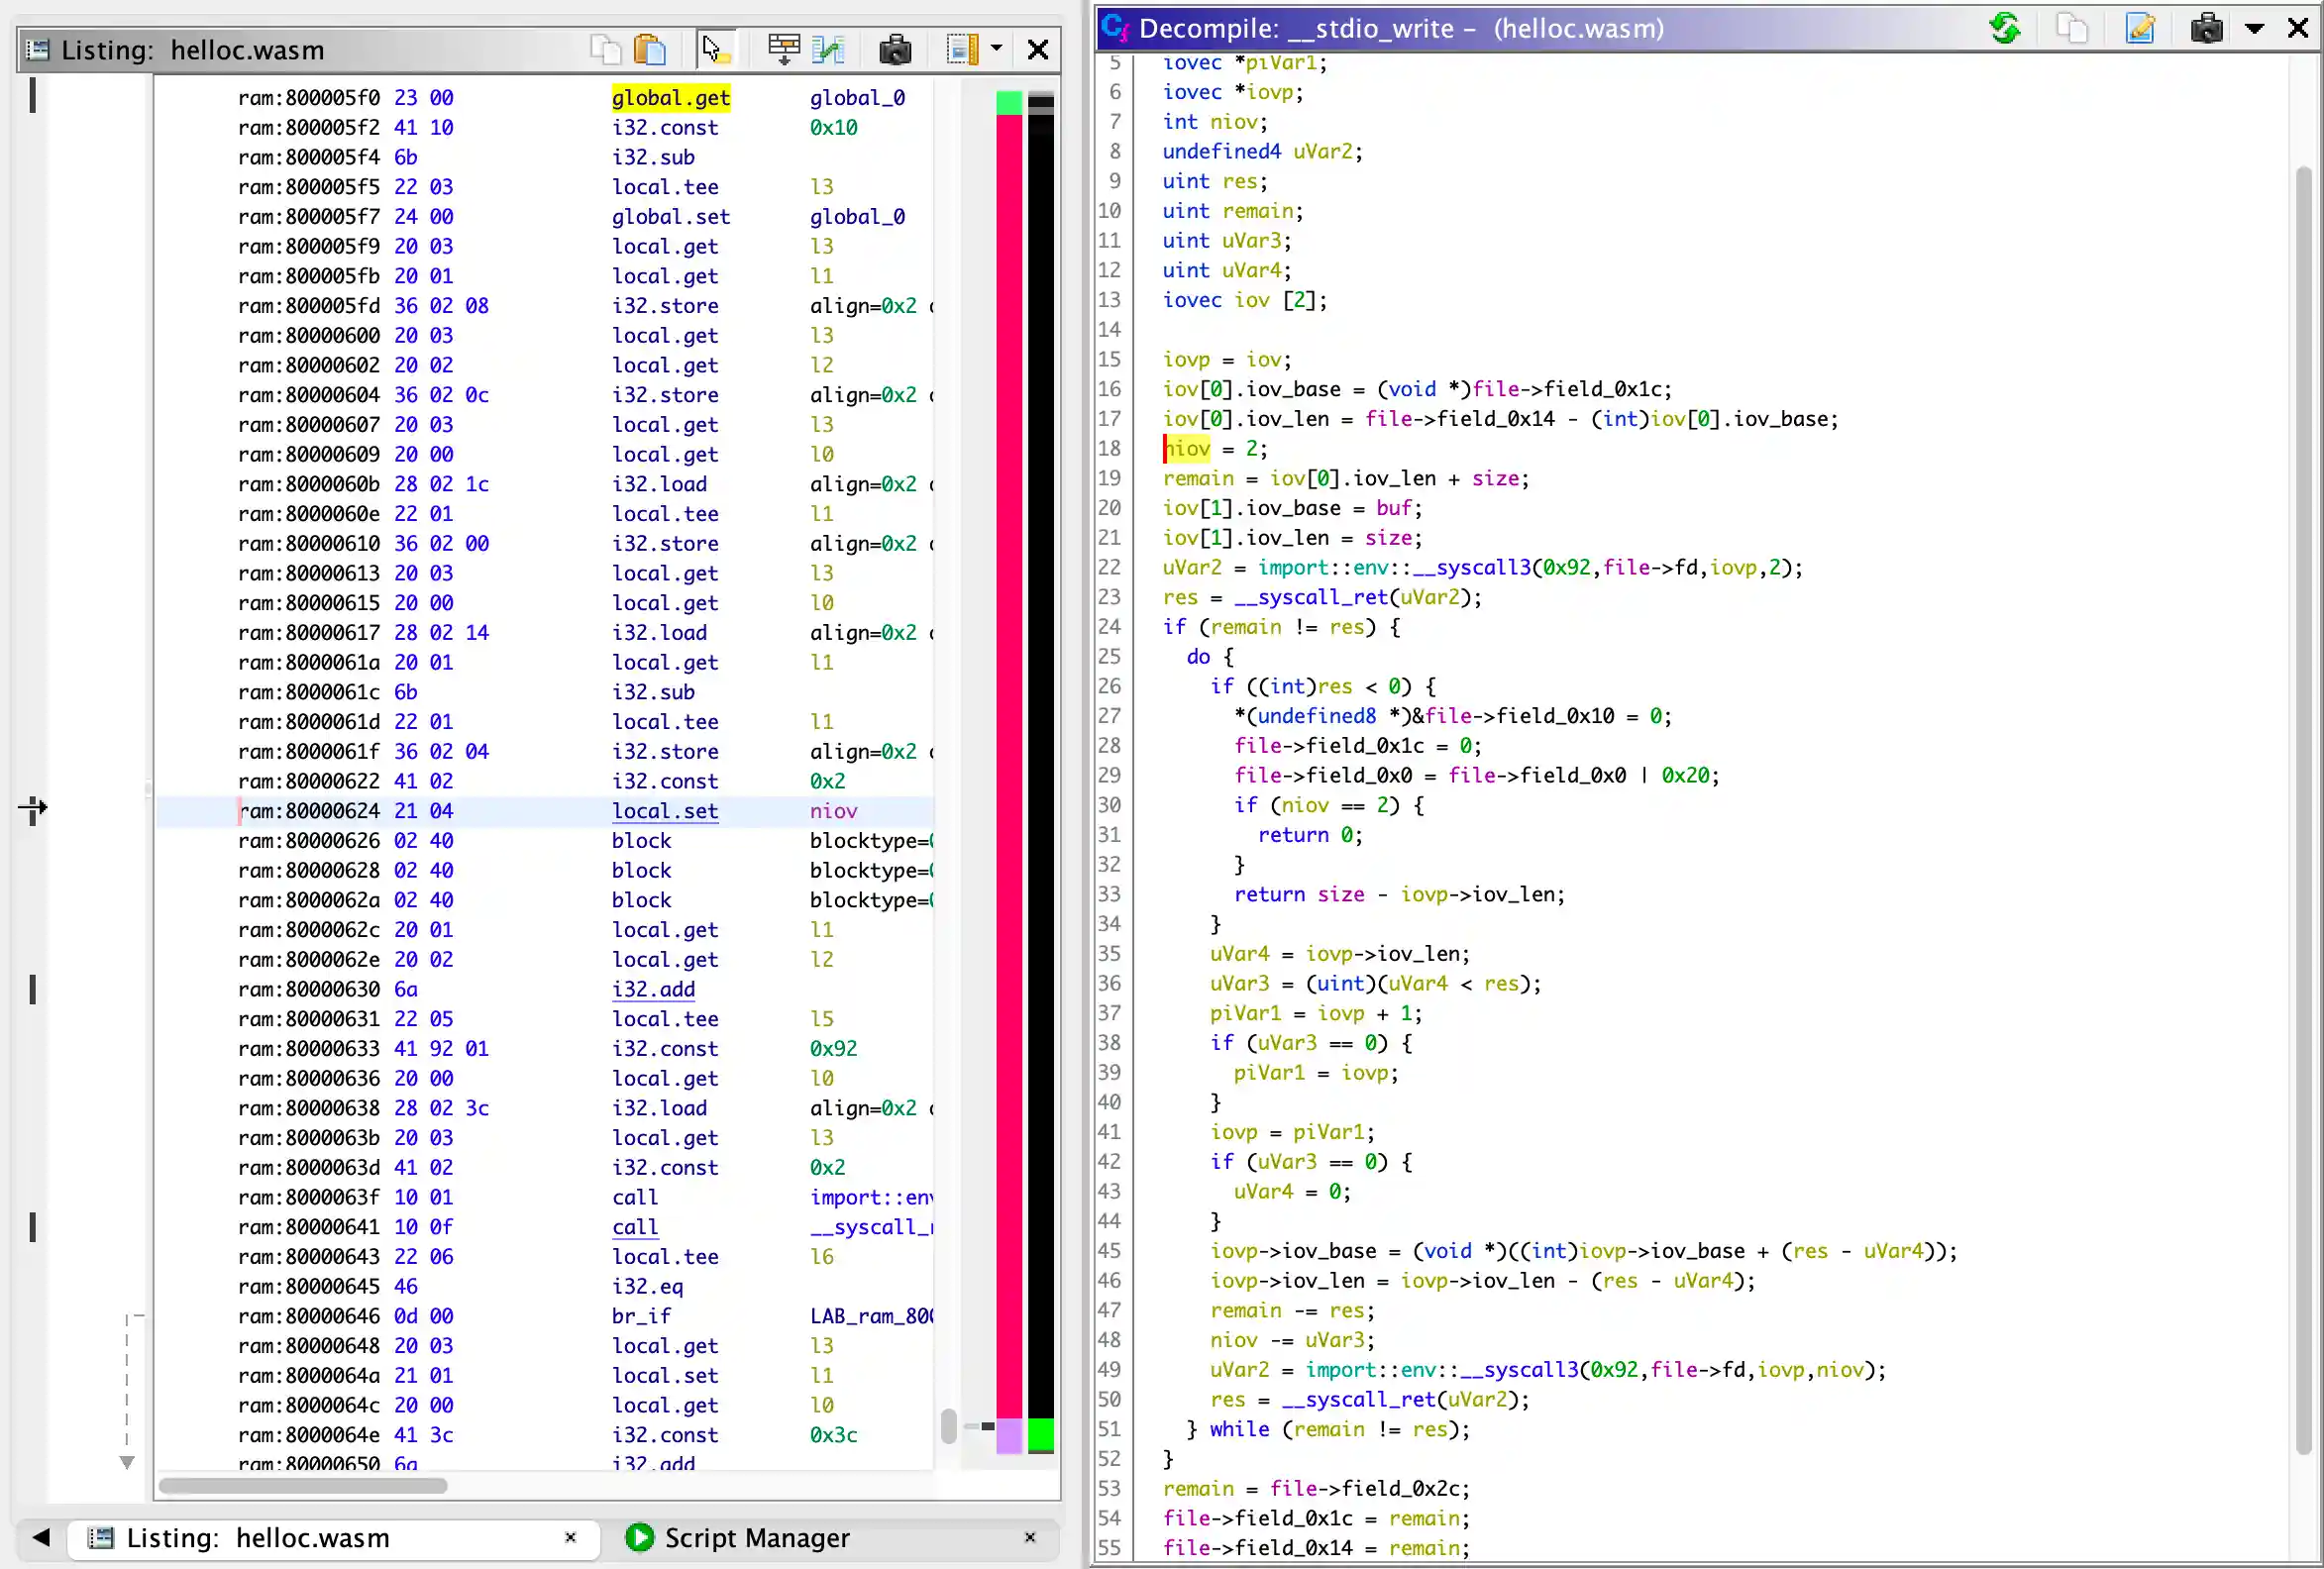Switch to the Script Manager tab
Viewport: 2324px width, 1569px height.
(x=757, y=1538)
